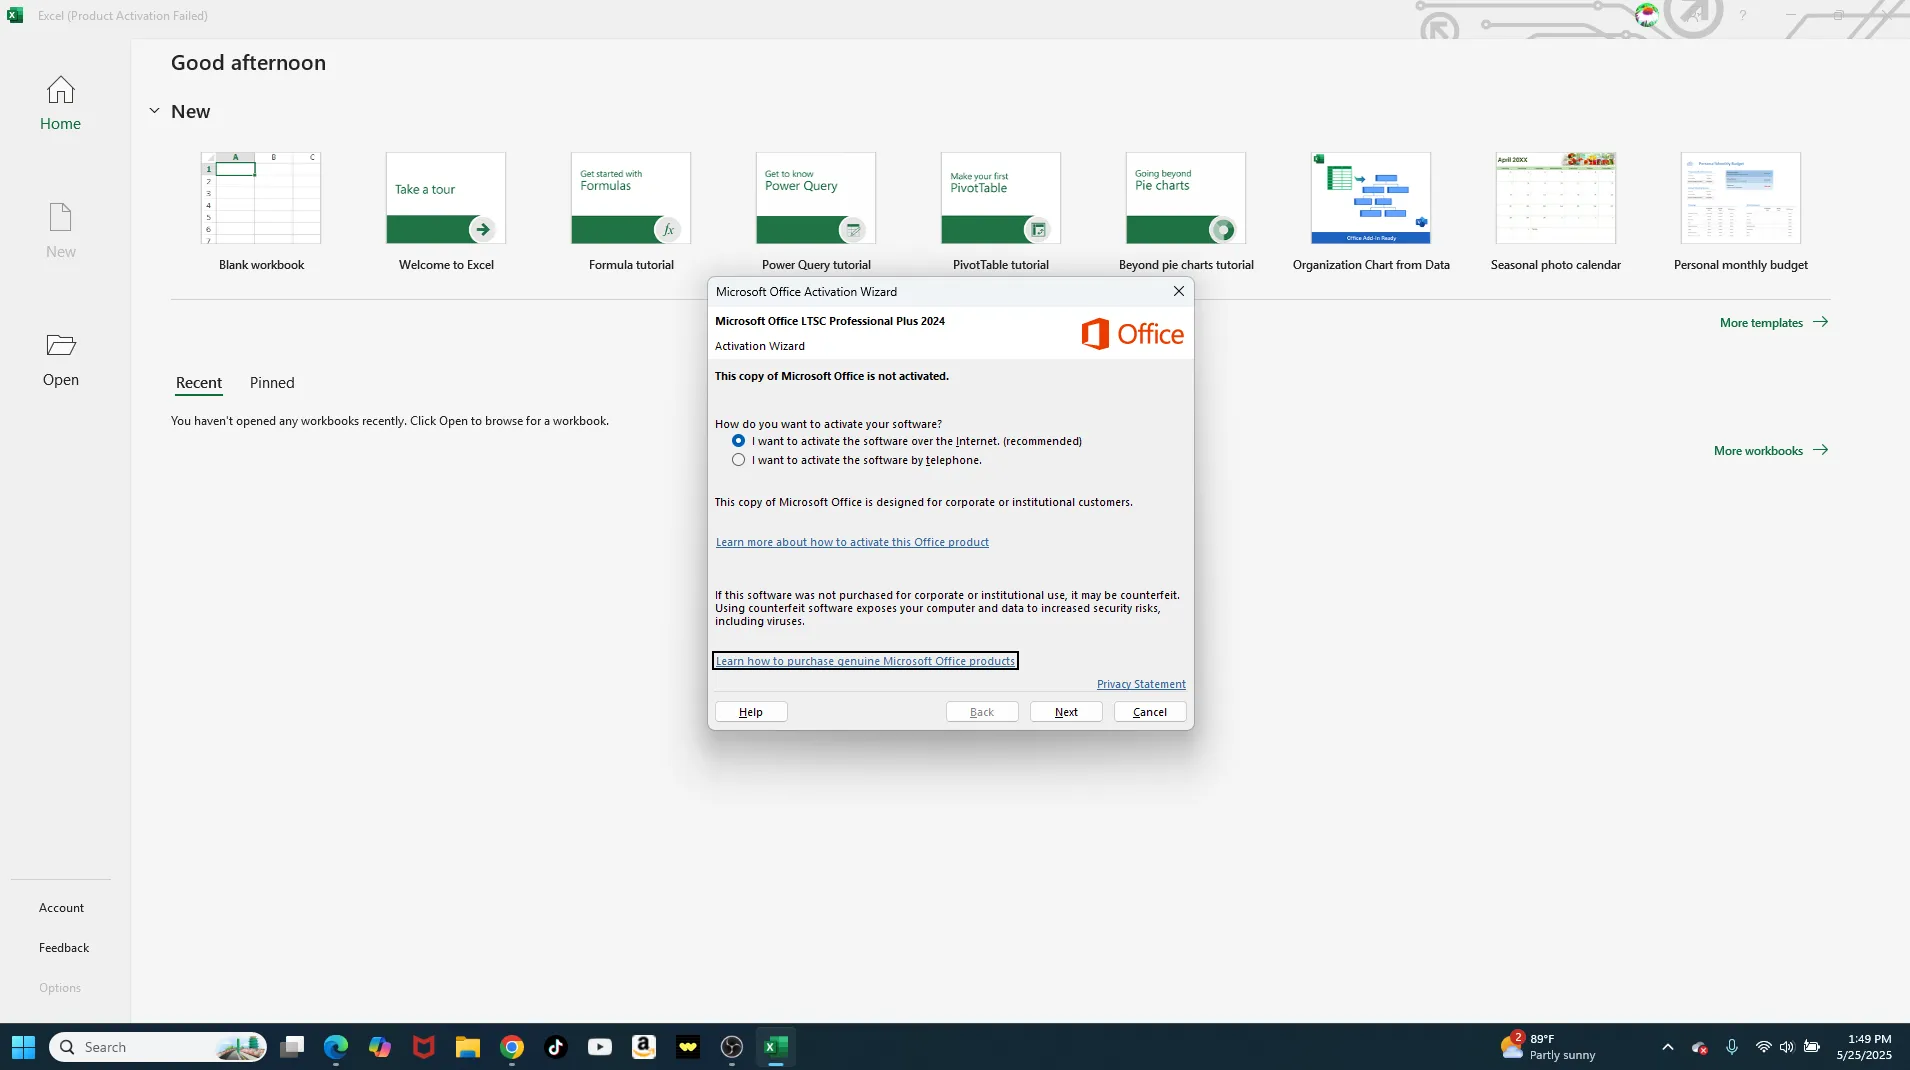Close the Activation Wizard dialog
The width and height of the screenshot is (1910, 1070).
1179,291
